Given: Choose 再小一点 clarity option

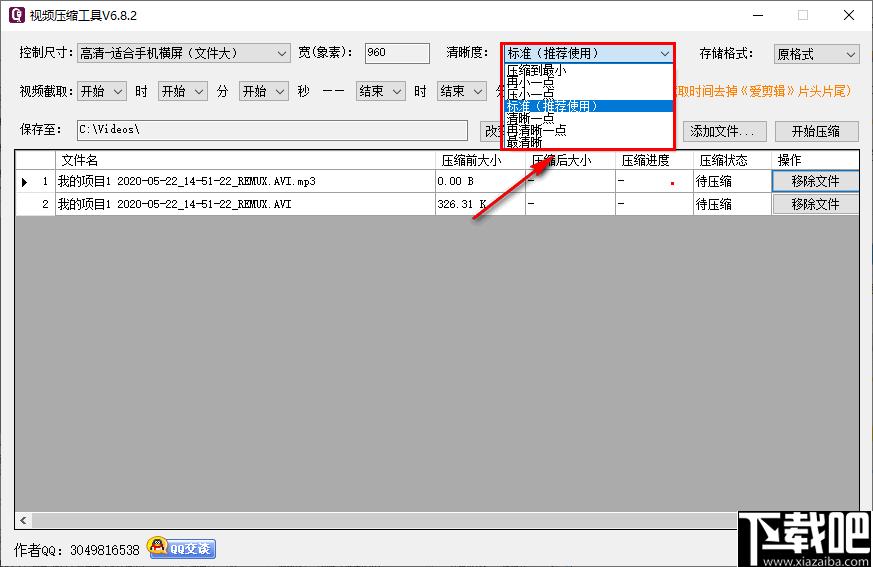Looking at the screenshot, I should pyautogui.click(x=588, y=82).
